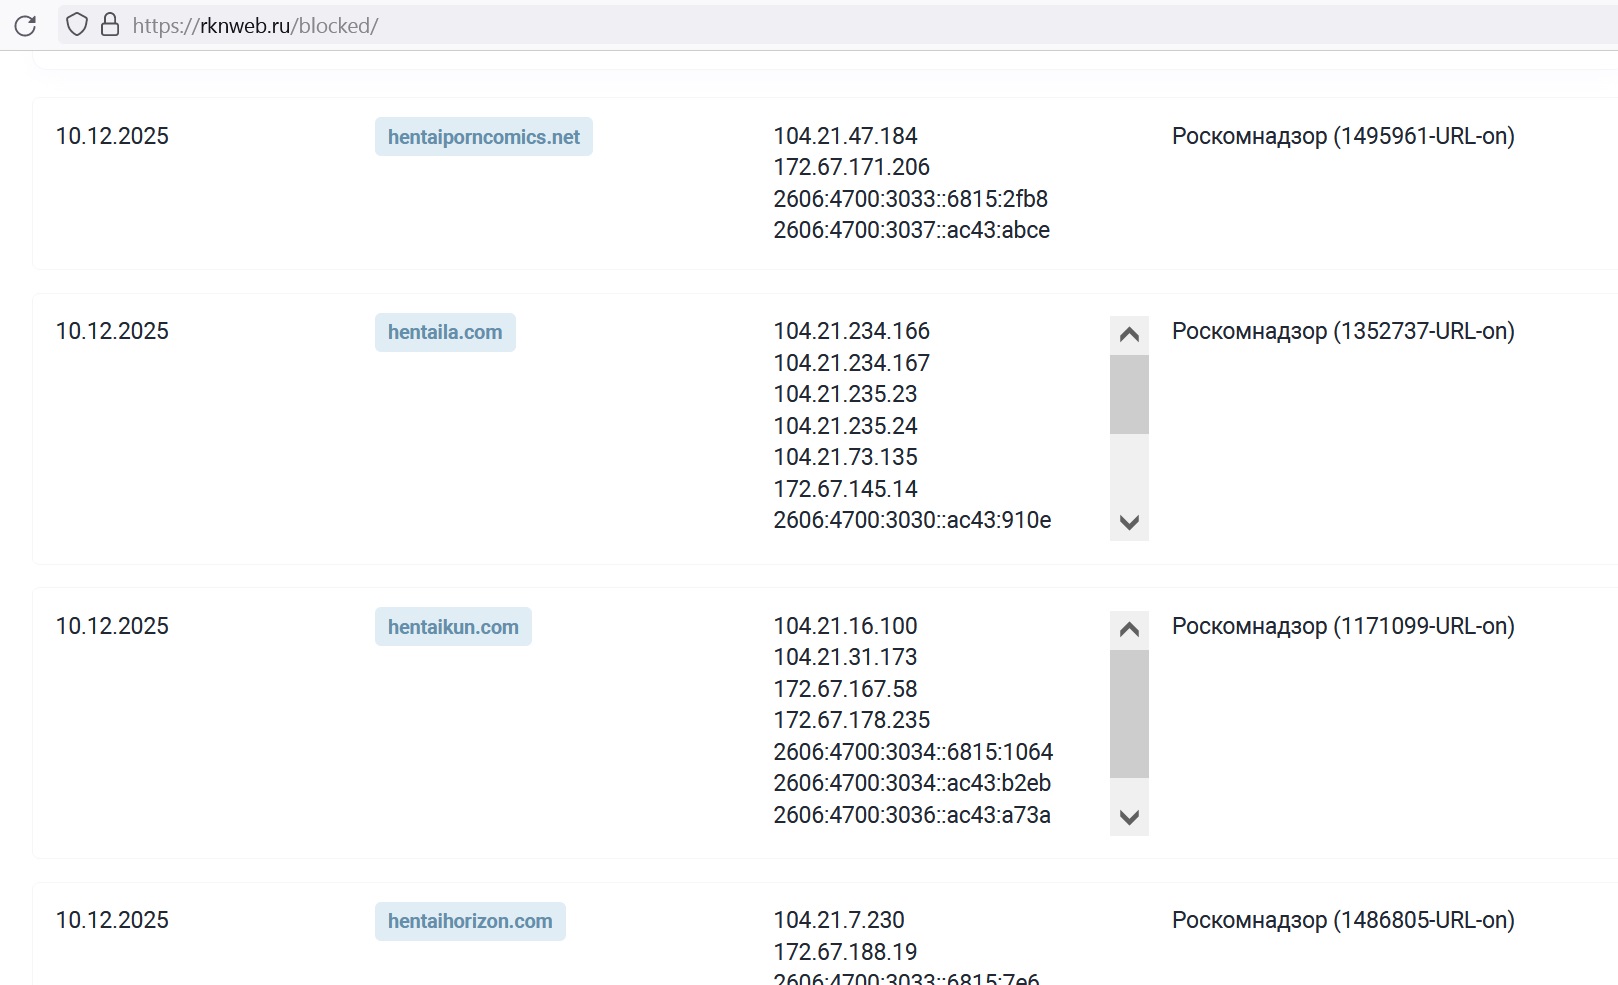Screen dimensions: 1618x985
Task: Select IPv6 address 2606:4700:3037::ac43:abce
Action: 911,230
